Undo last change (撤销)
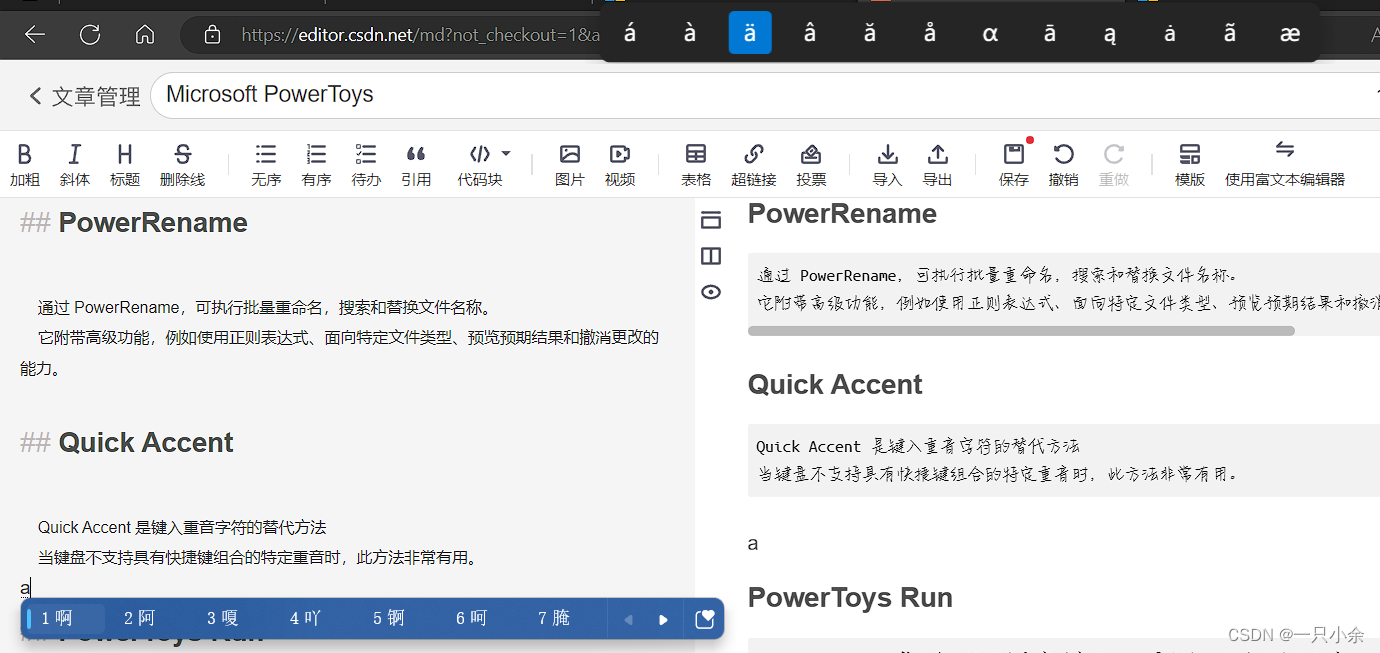The width and height of the screenshot is (1380, 653). (x=1064, y=165)
